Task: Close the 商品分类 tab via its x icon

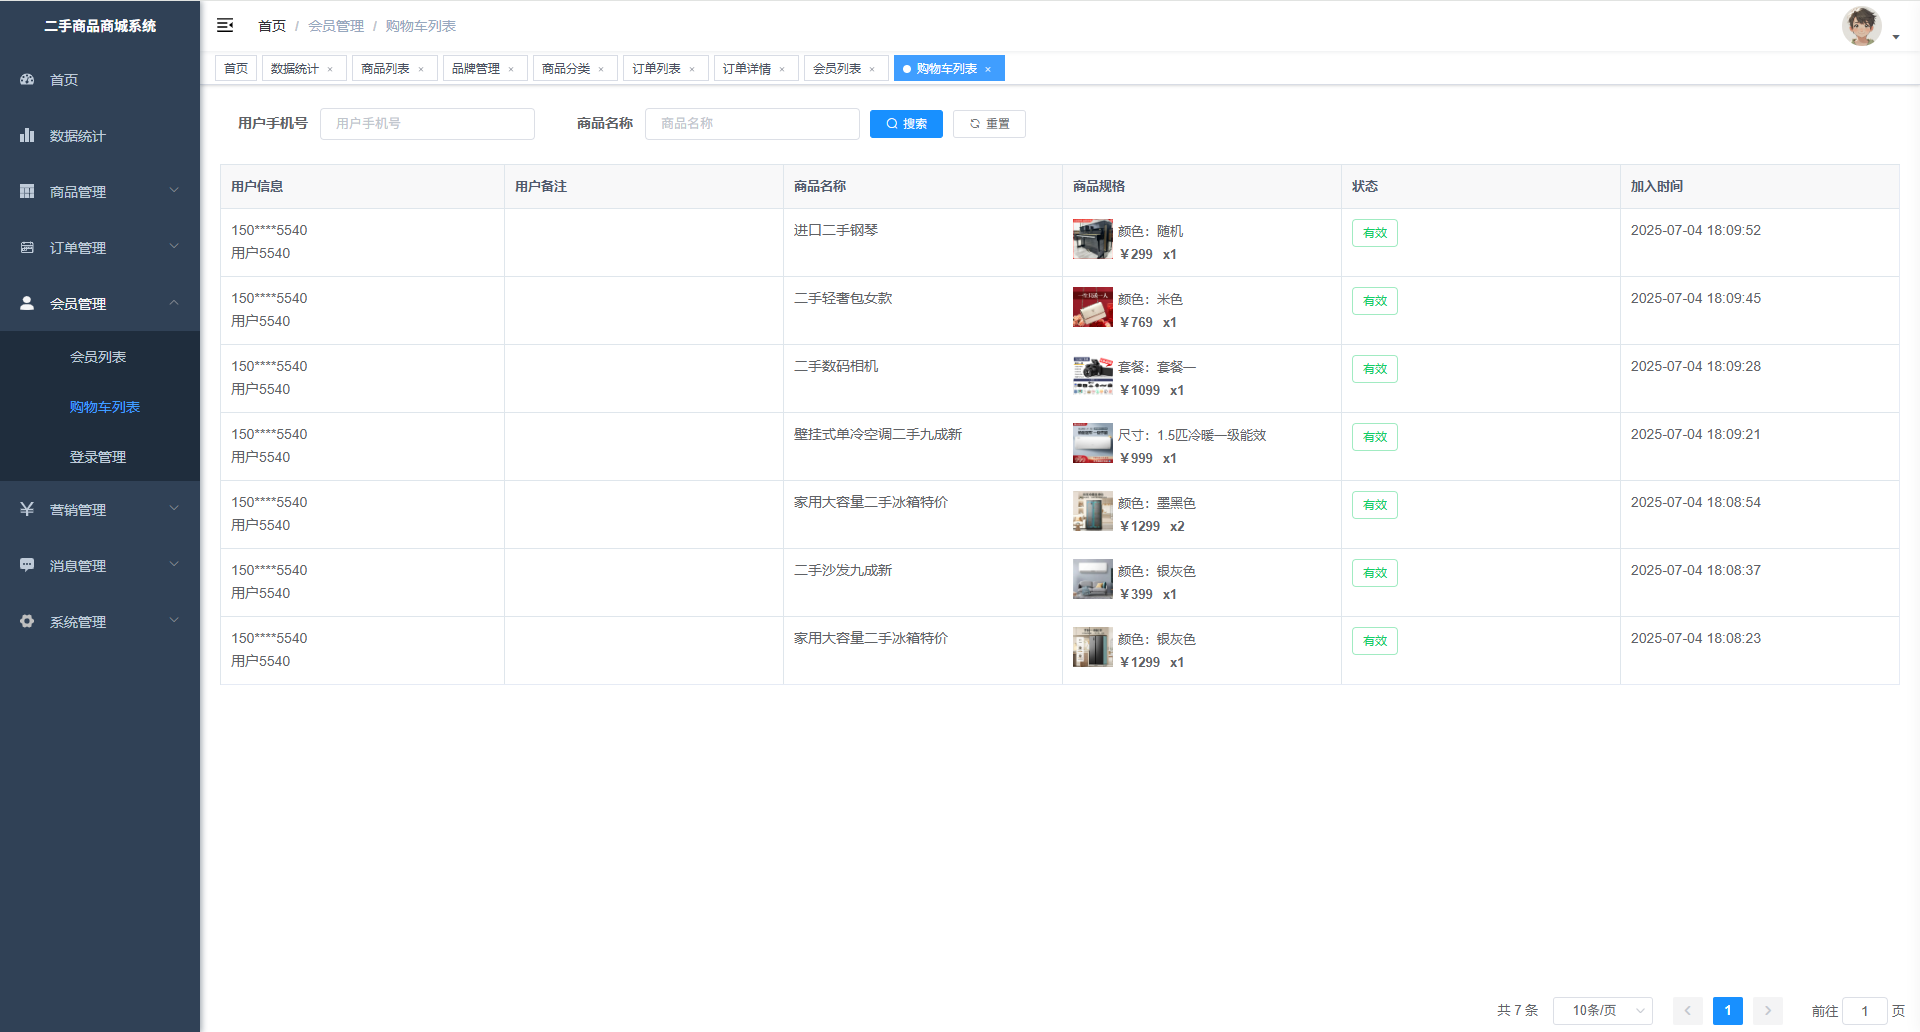Action: (x=601, y=69)
